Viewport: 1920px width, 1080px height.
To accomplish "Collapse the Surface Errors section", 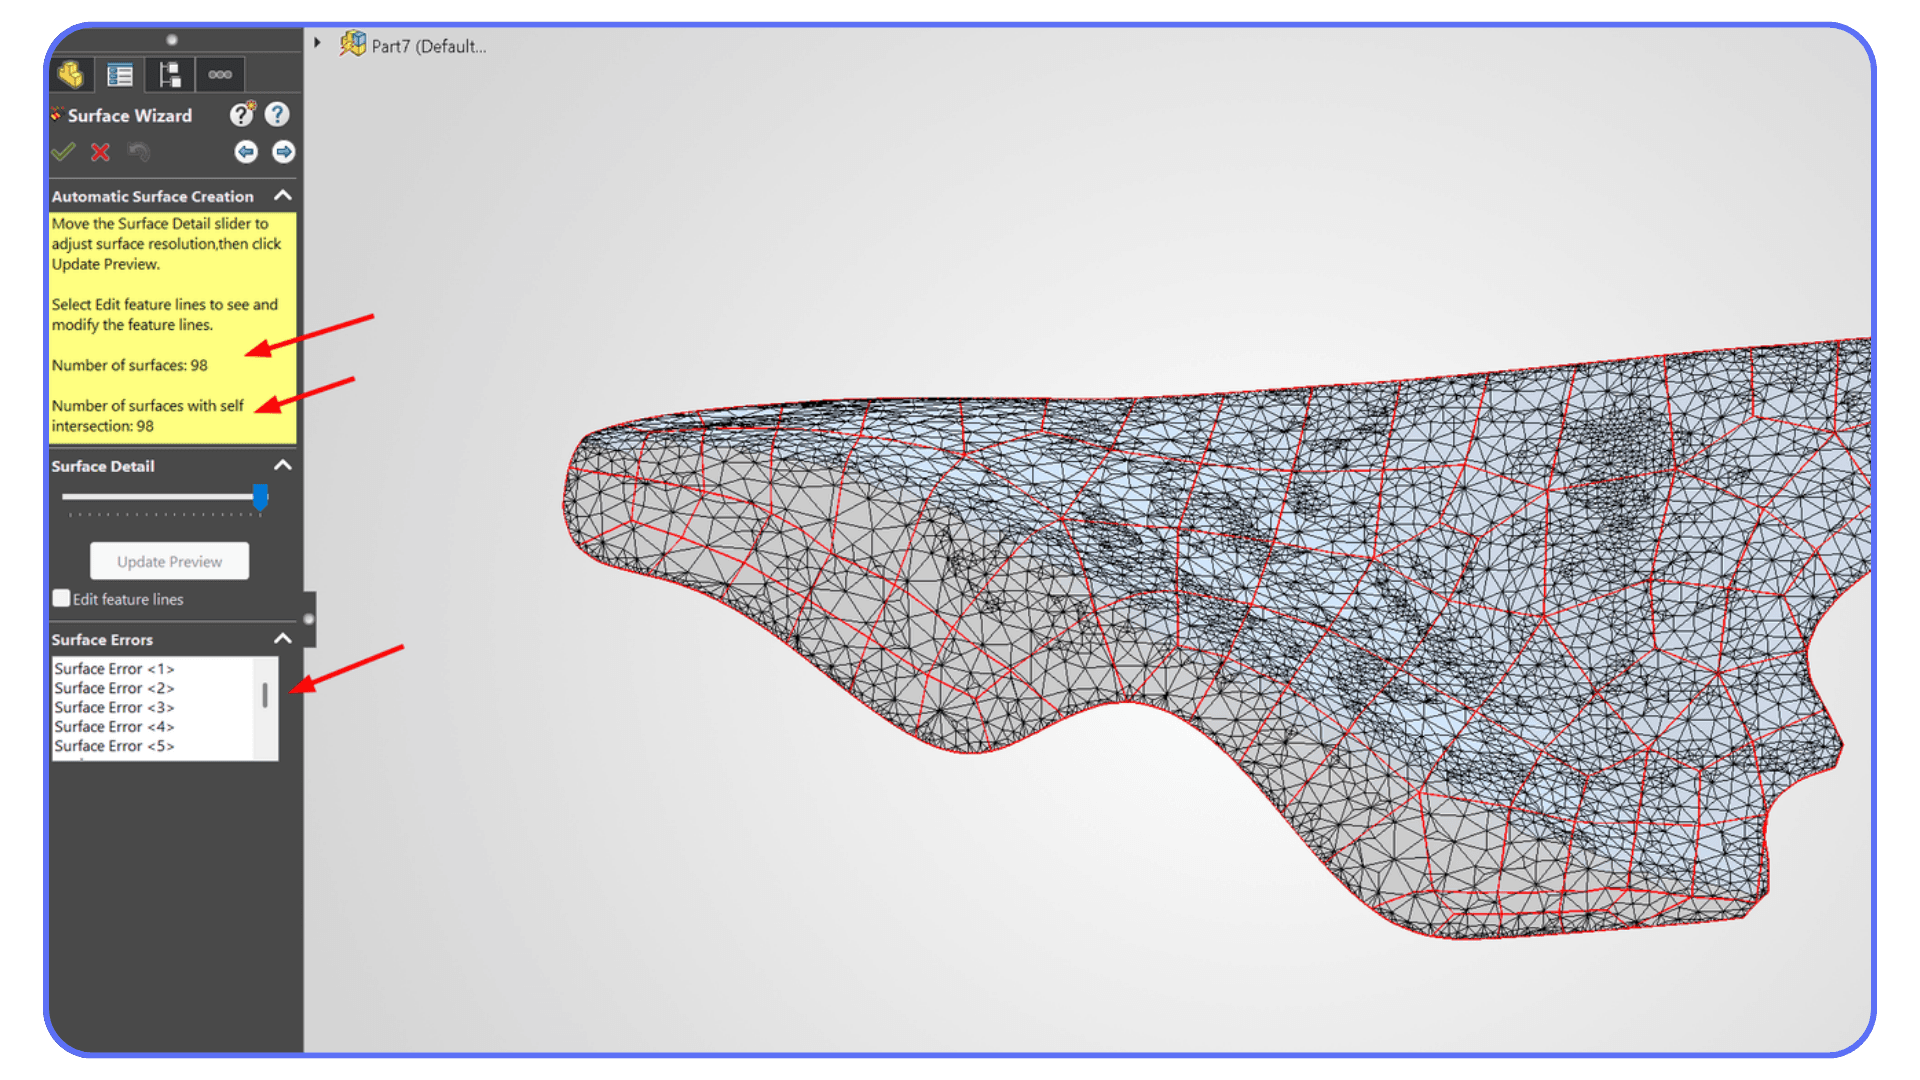I will pyautogui.click(x=283, y=637).
